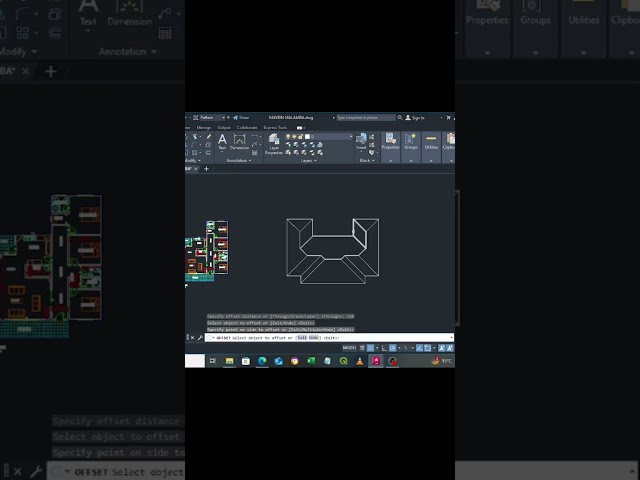Image resolution: width=640 pixels, height=480 pixels.
Task: Toggle polar tracking in status bar
Action: (x=392, y=348)
